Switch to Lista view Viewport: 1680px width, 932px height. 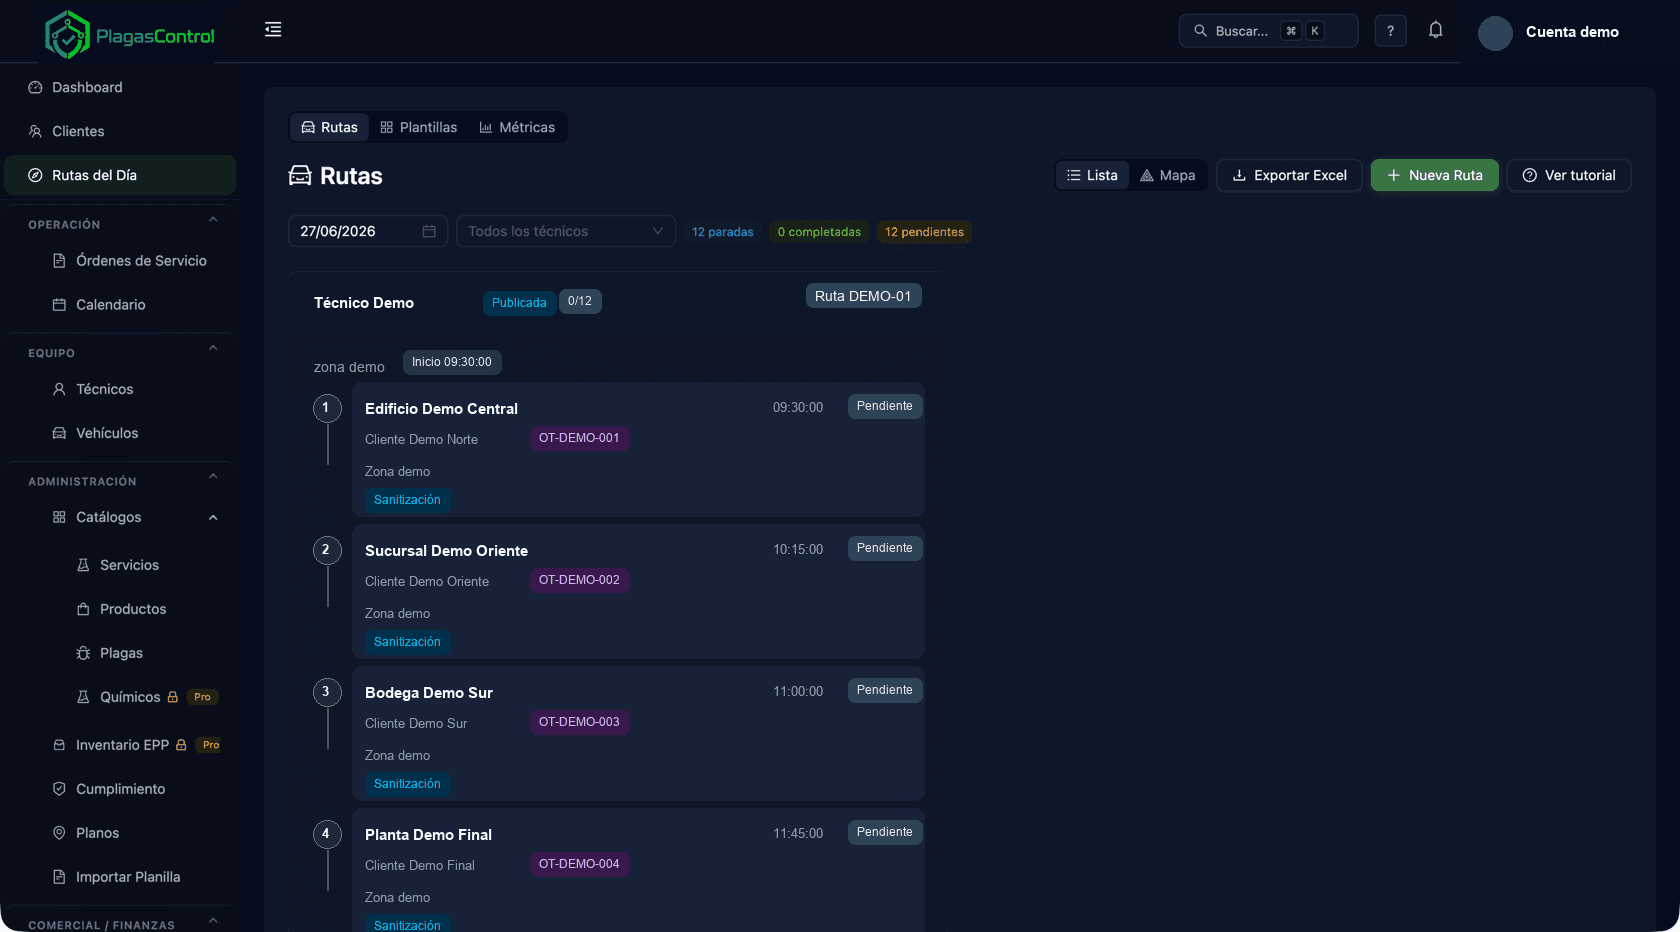click(x=1092, y=175)
